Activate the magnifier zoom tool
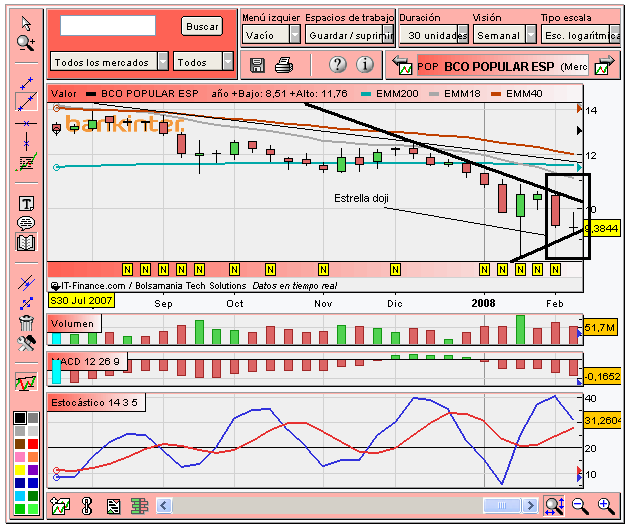The height and width of the screenshot is (527, 629). (26, 43)
